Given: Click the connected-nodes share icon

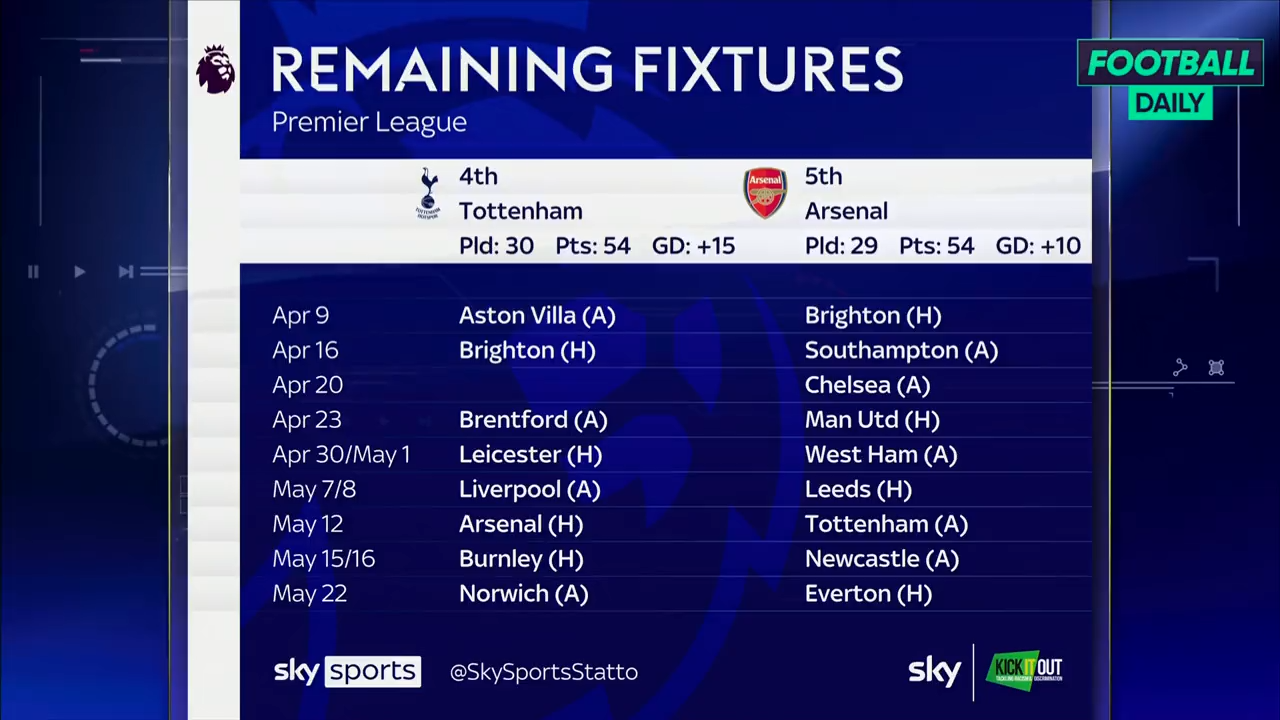Looking at the screenshot, I should click(1180, 368).
